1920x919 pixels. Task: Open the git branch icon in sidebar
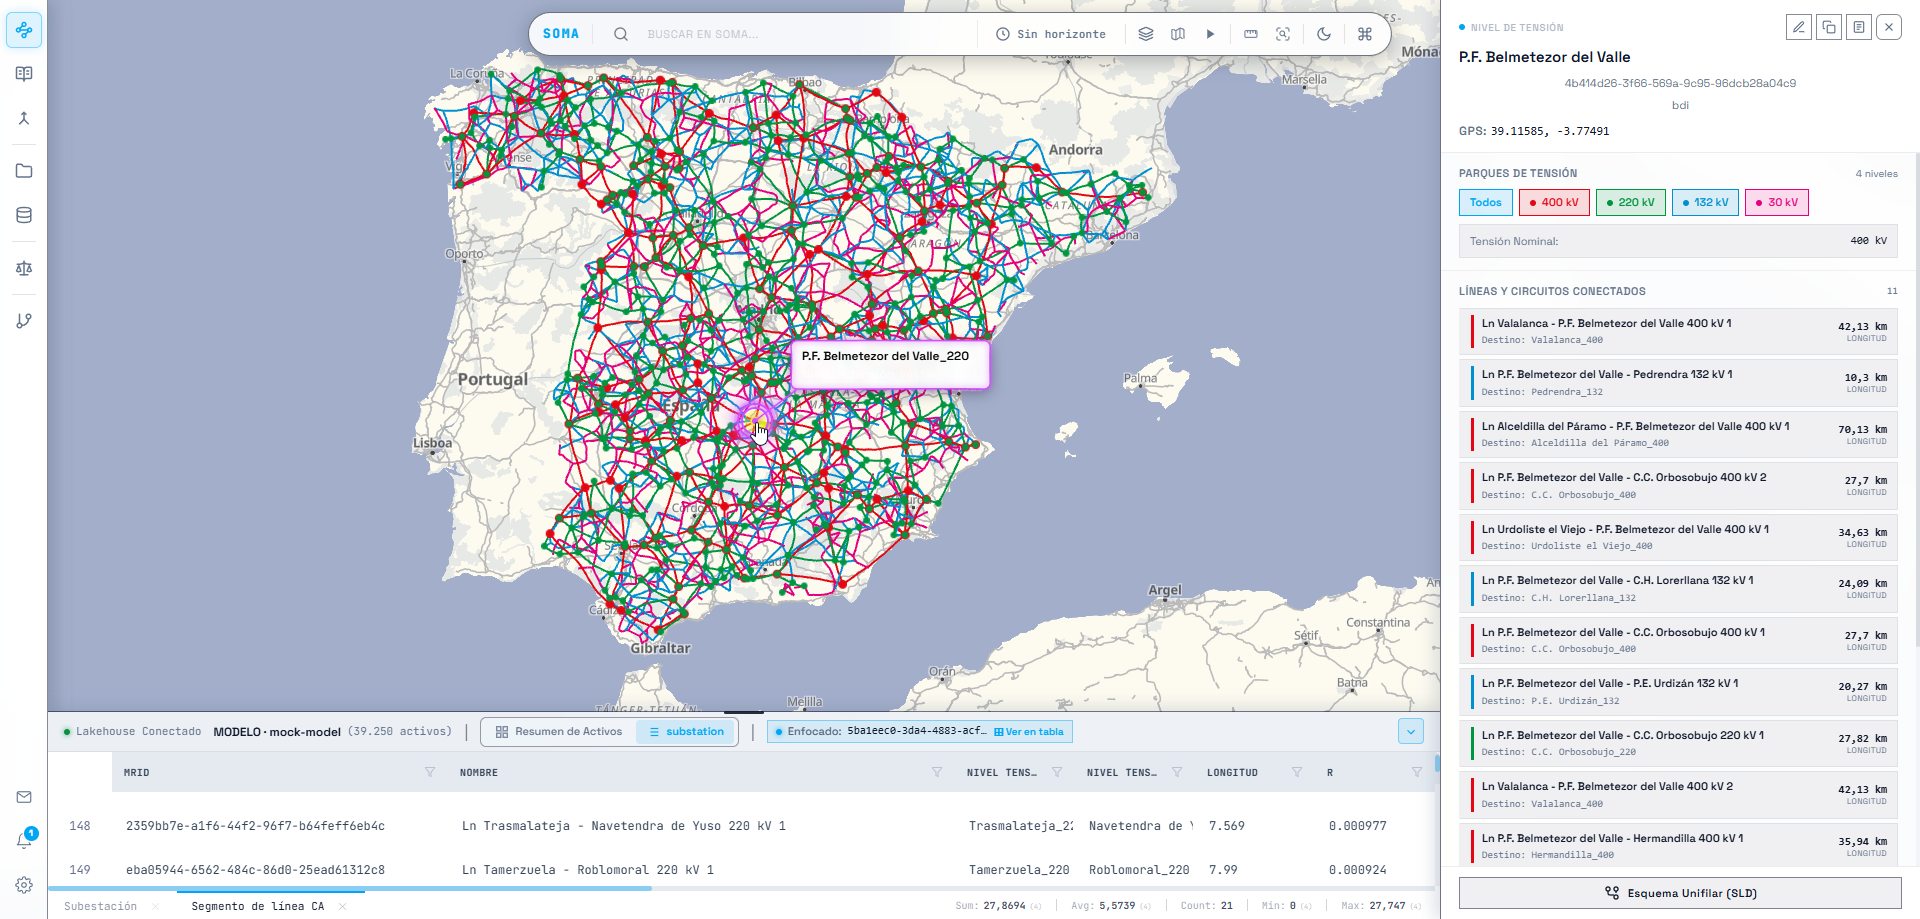(x=24, y=321)
